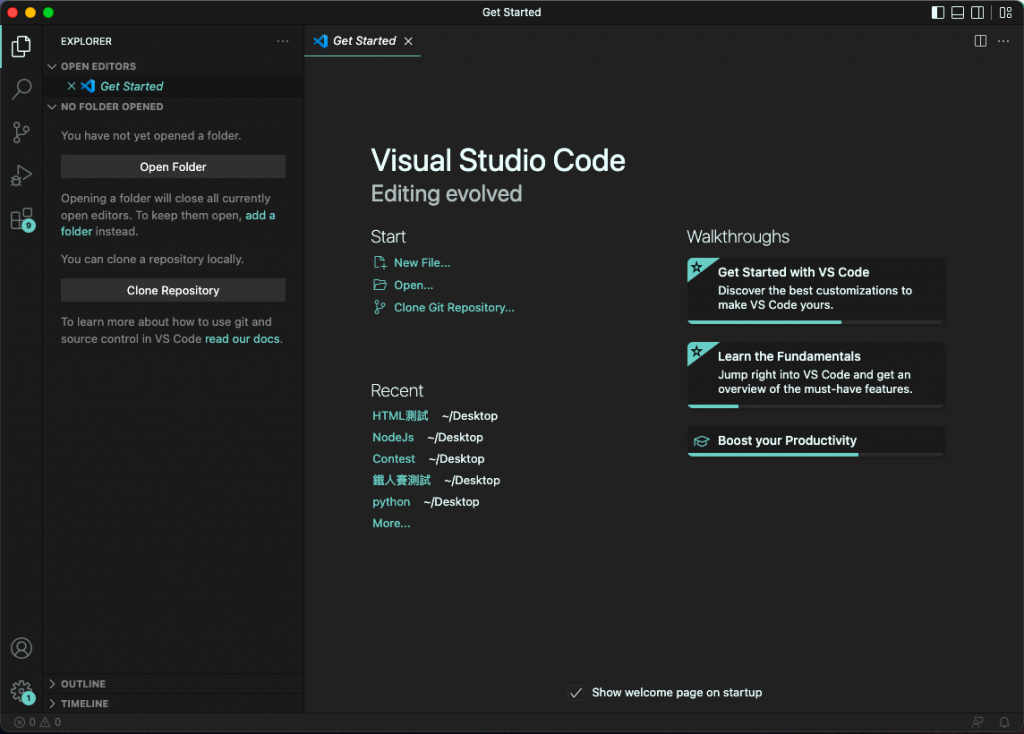Click the Open Folder button

tap(173, 167)
